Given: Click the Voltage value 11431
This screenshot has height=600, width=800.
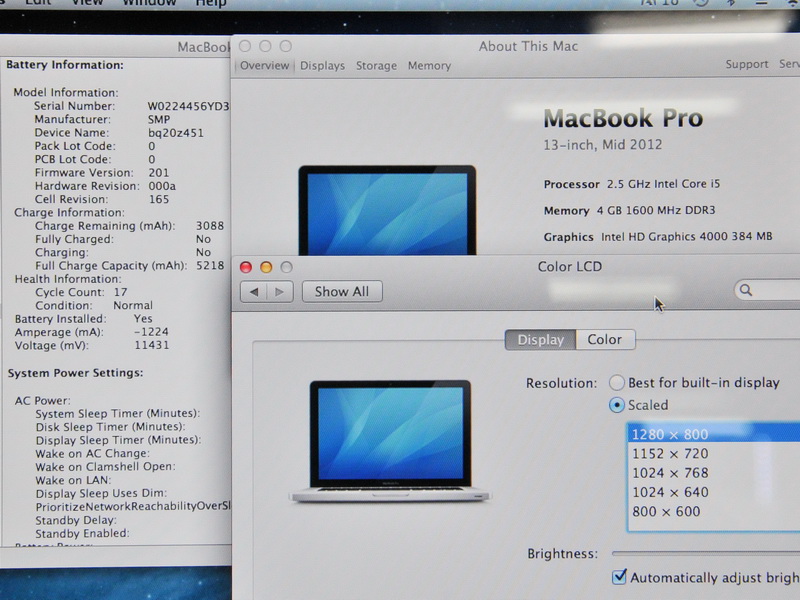Looking at the screenshot, I should pos(152,345).
